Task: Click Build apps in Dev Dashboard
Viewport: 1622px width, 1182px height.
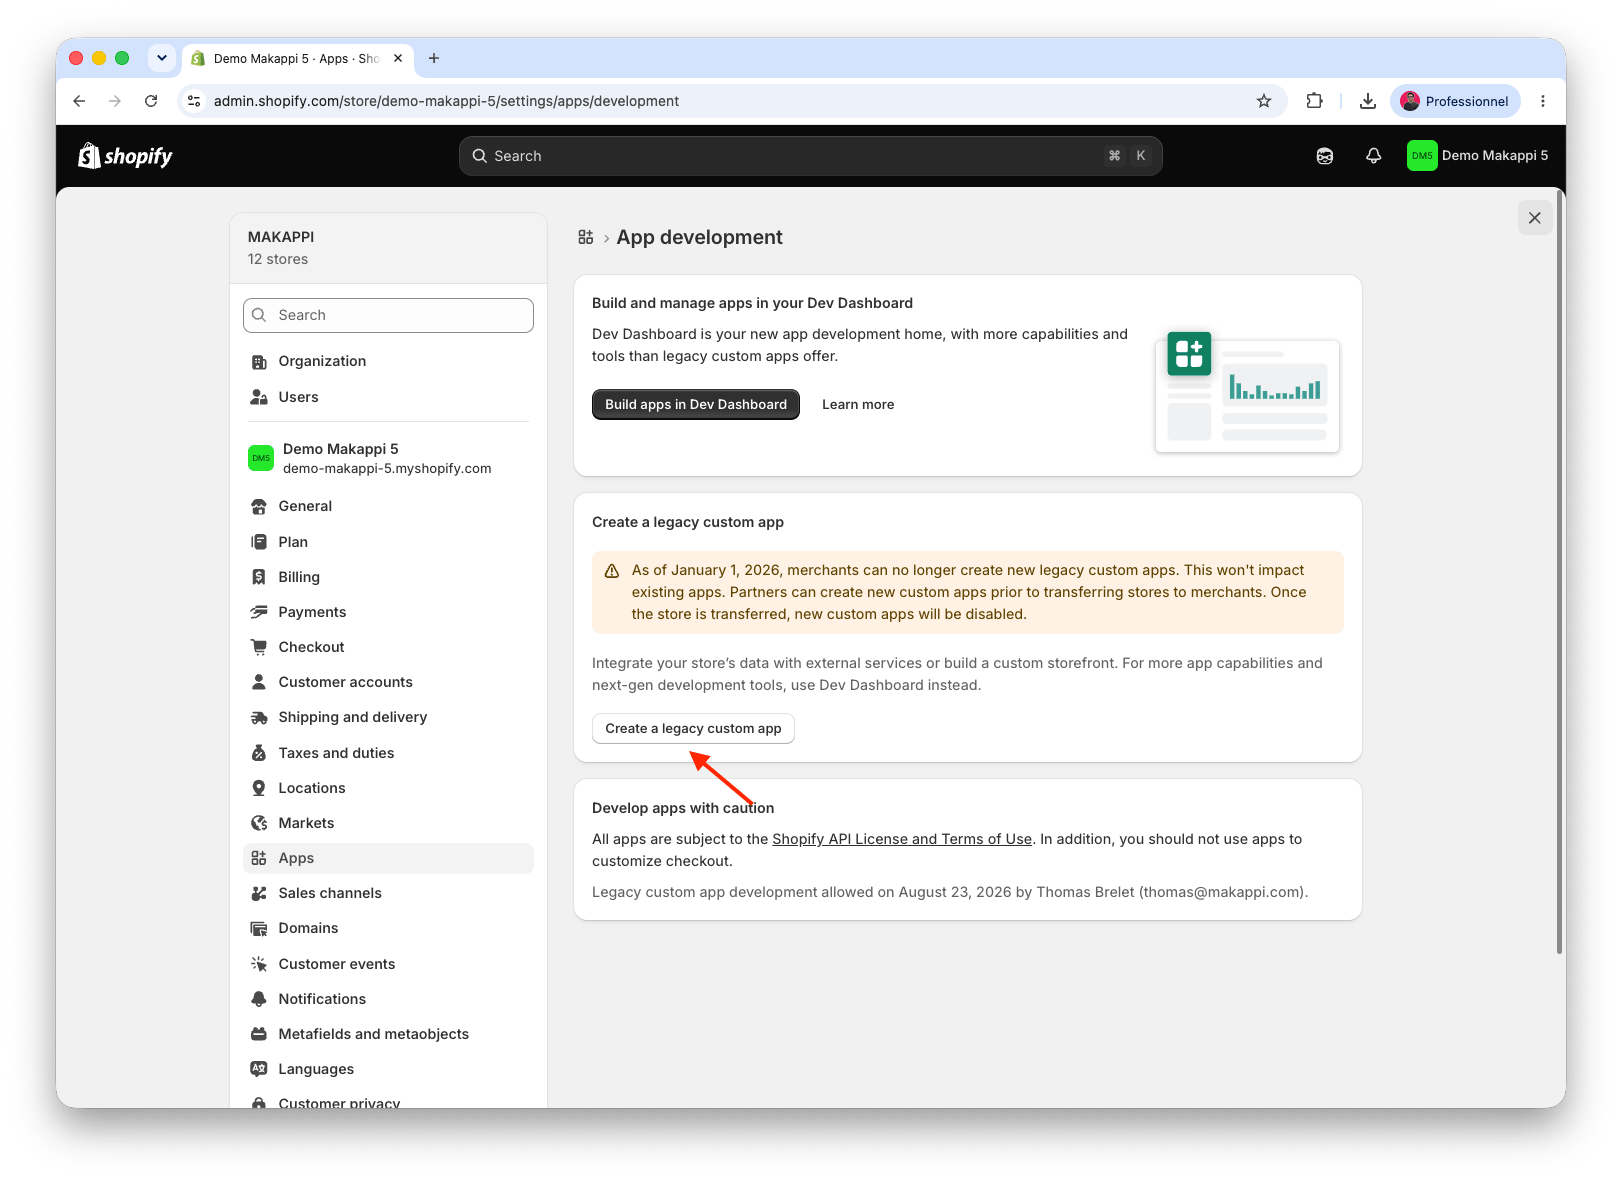Action: [x=696, y=404]
